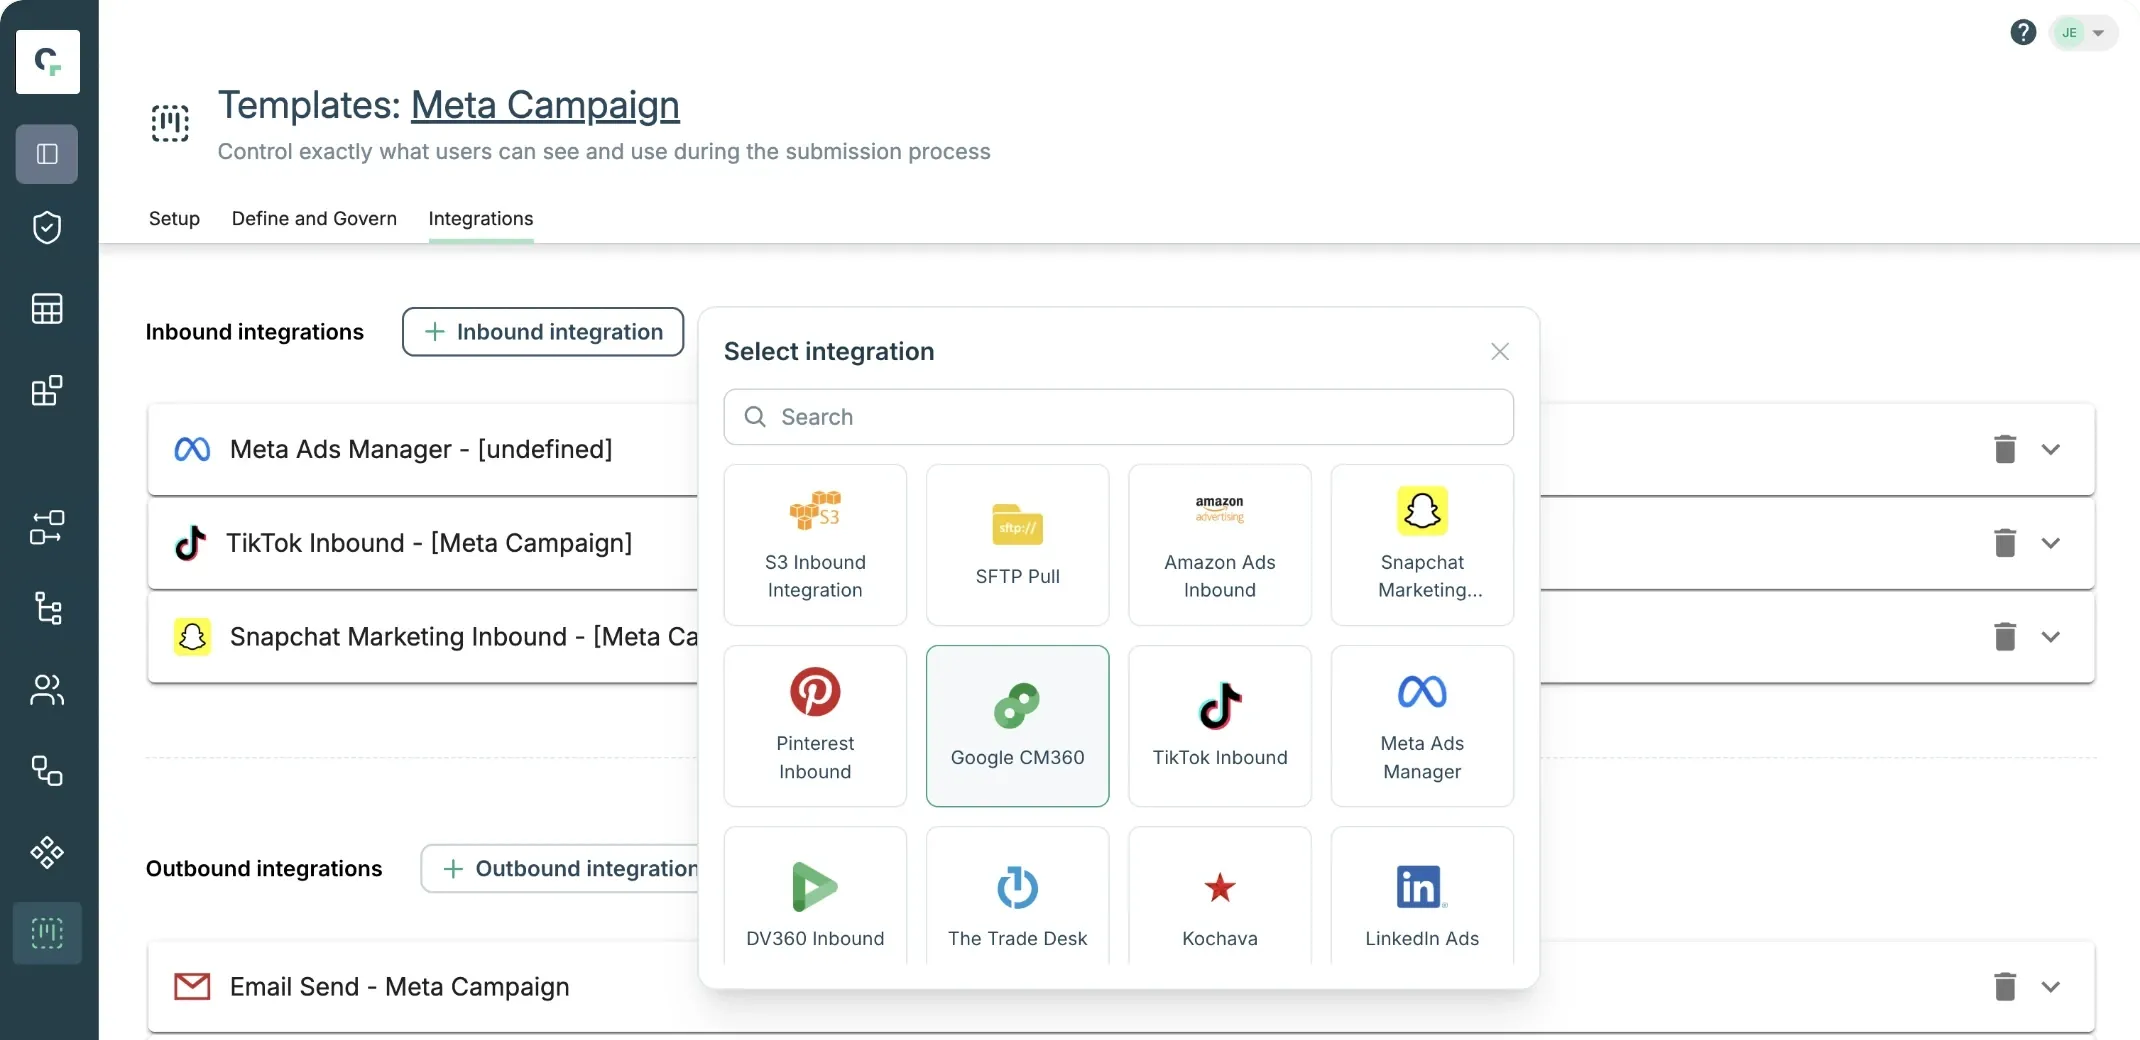The height and width of the screenshot is (1040, 2140).
Task: Open the table grid sidebar icon
Action: pyautogui.click(x=47, y=309)
